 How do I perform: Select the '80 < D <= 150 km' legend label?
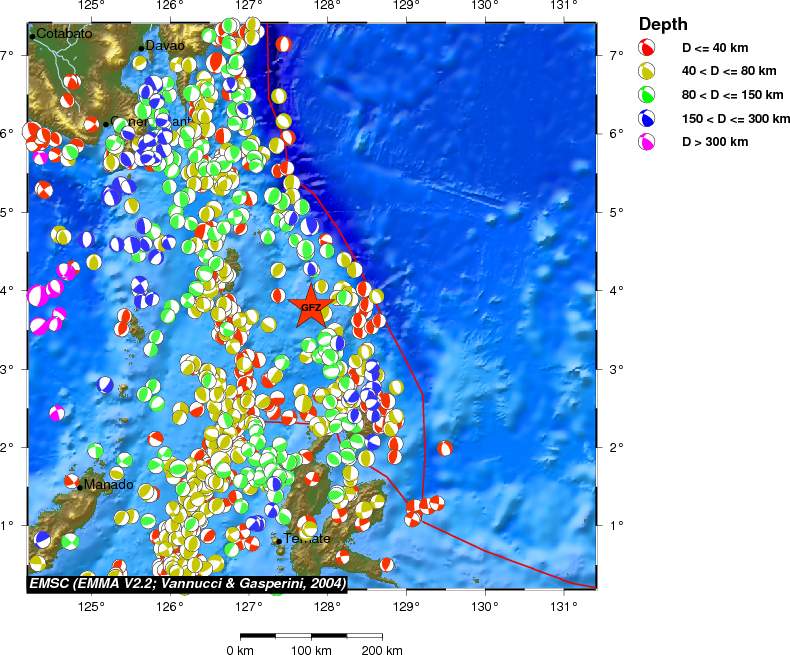pyautogui.click(x=732, y=95)
